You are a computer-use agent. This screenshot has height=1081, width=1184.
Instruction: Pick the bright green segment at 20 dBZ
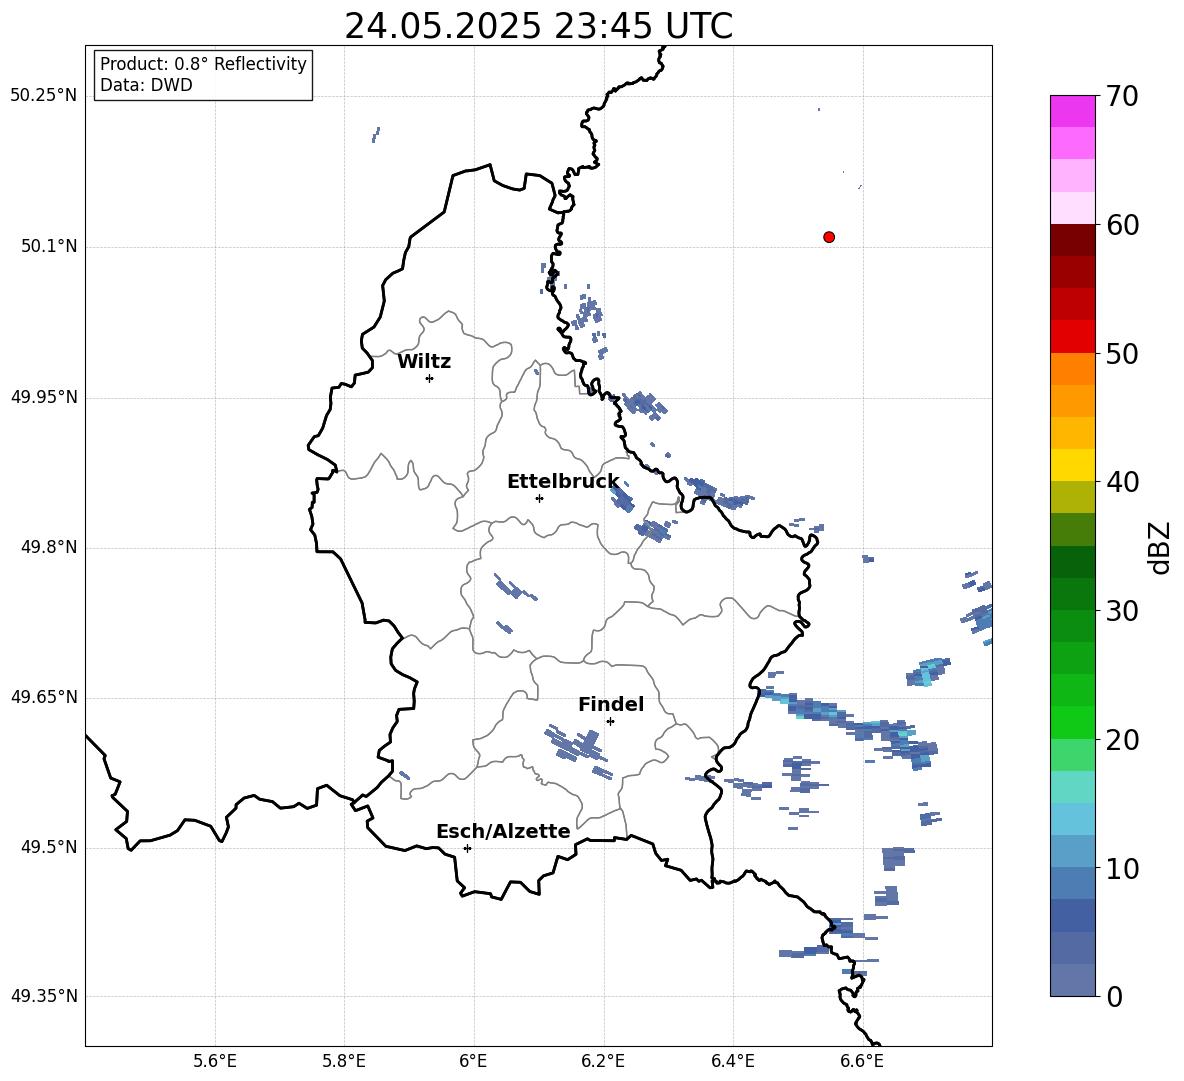pos(1072,722)
